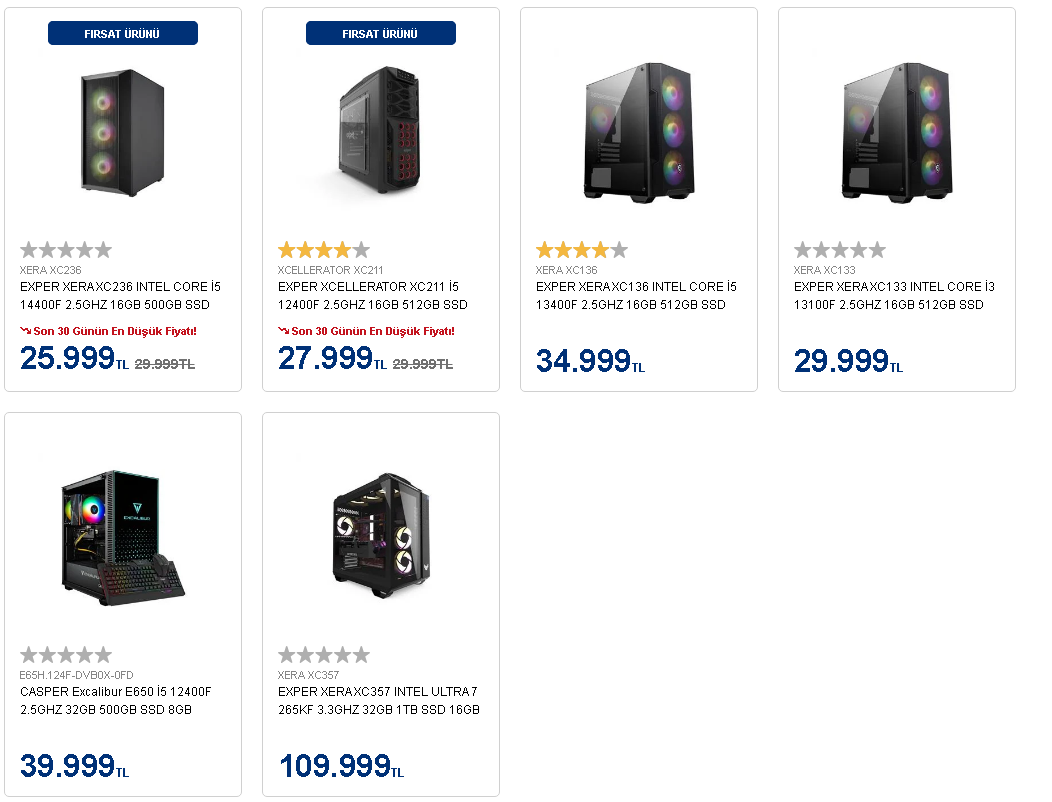Click the star rating for Xera XC136
The image size is (1052, 802).
point(581,250)
